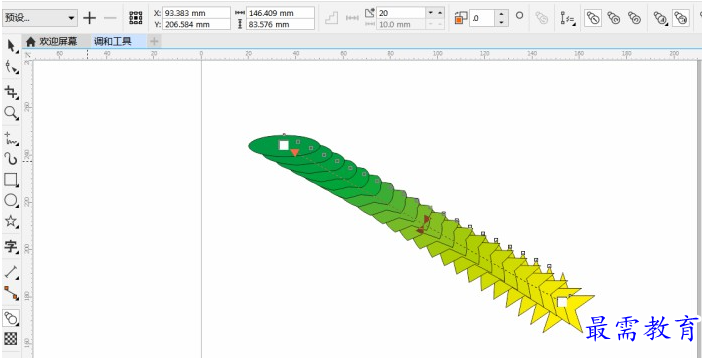Click the Y position field

pyautogui.click(x=196, y=24)
